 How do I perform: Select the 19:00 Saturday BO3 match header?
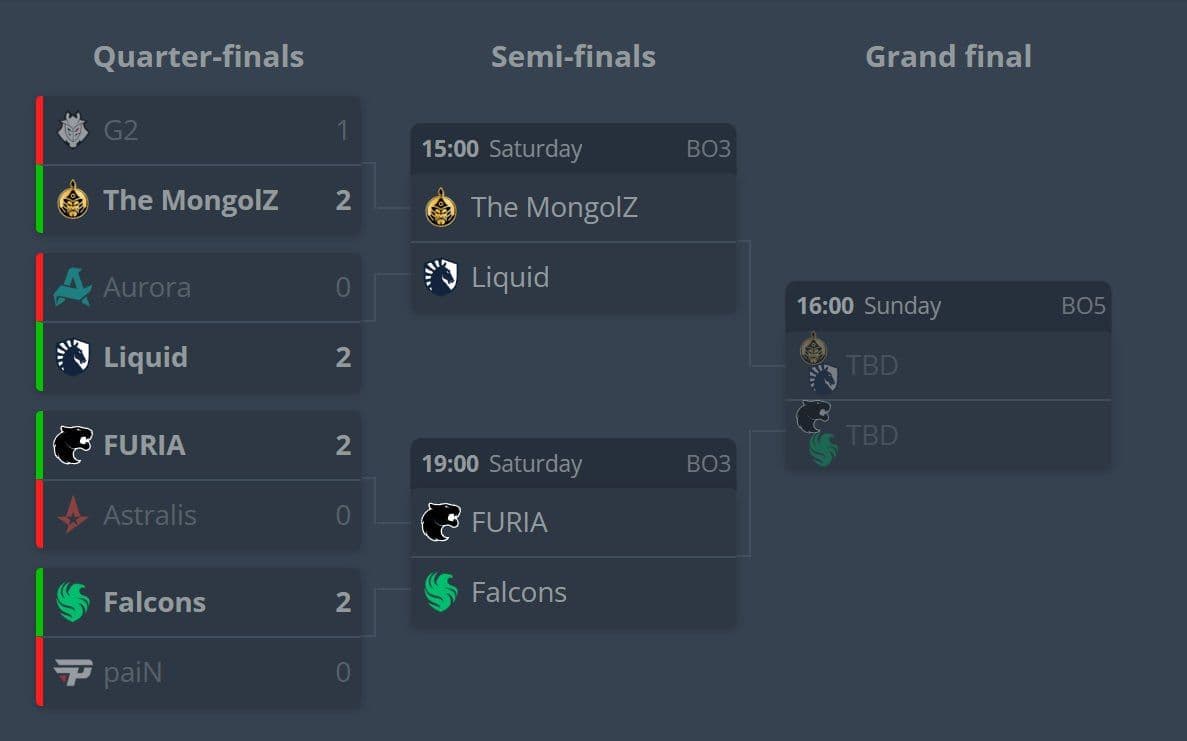(573, 463)
